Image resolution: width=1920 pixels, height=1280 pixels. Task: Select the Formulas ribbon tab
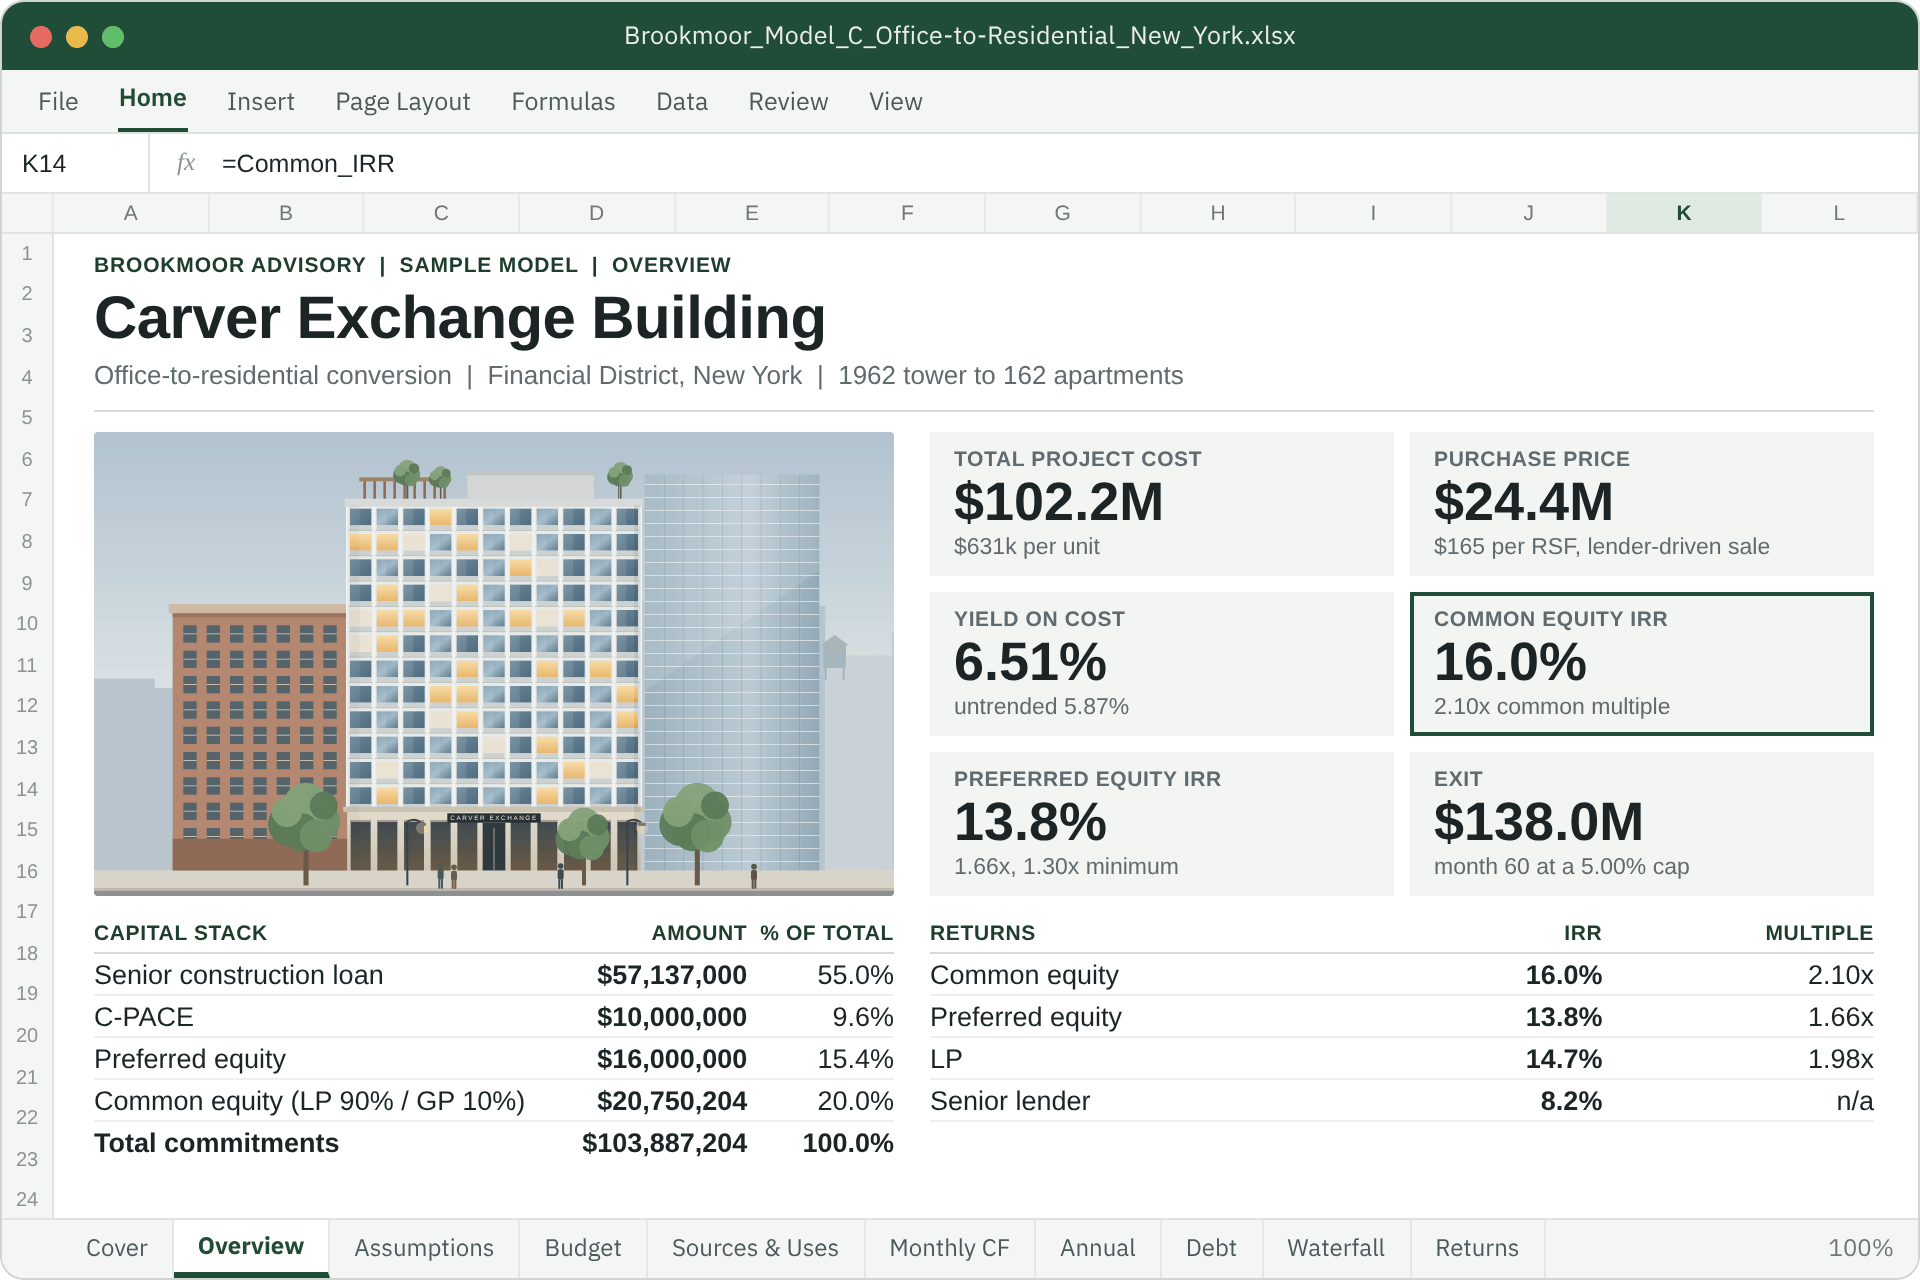[x=563, y=101]
